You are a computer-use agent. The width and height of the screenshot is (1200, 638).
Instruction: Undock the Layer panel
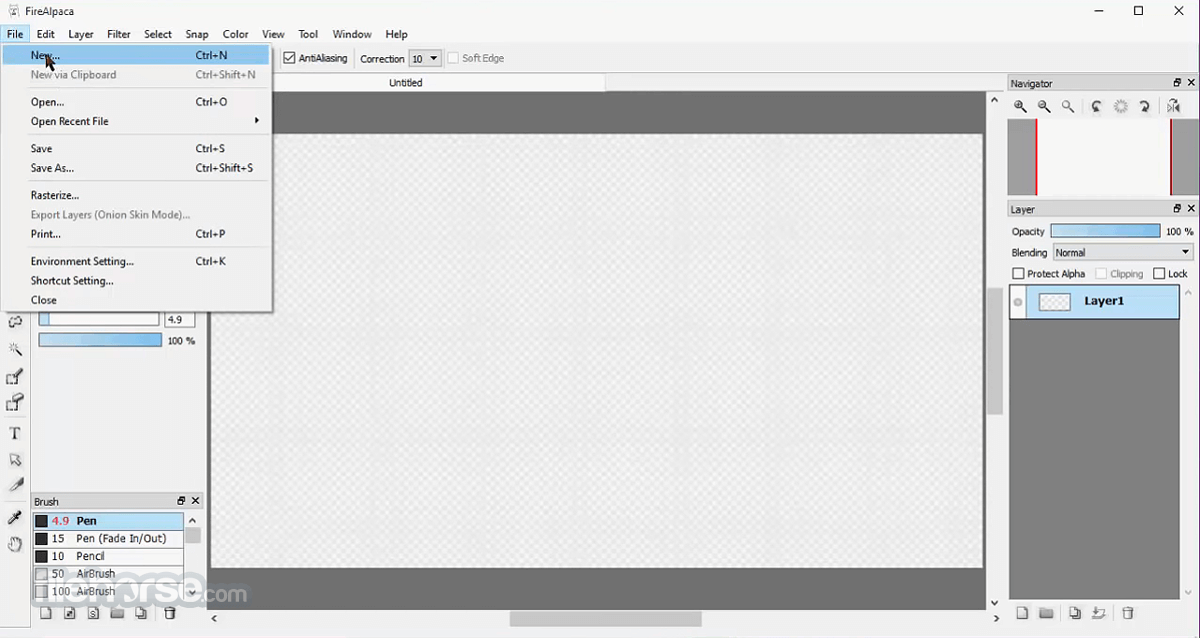pyautogui.click(x=1177, y=209)
